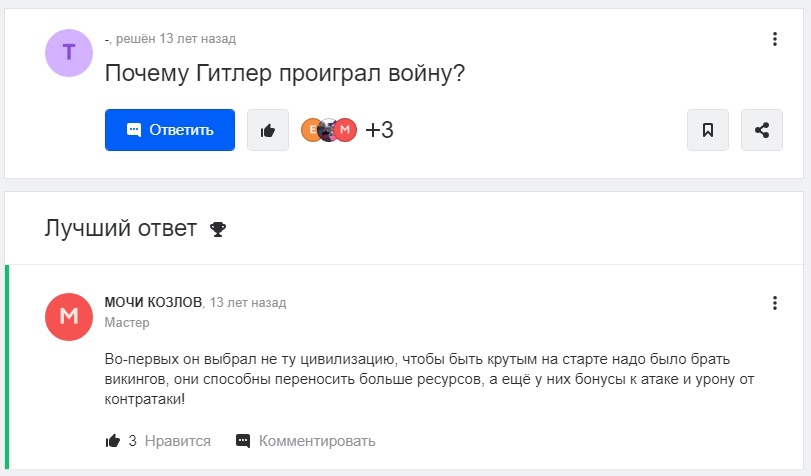Viewport: 811px width, 476px height.
Task: Click the trophy icon beside Лучший ответ
Action: click(218, 230)
